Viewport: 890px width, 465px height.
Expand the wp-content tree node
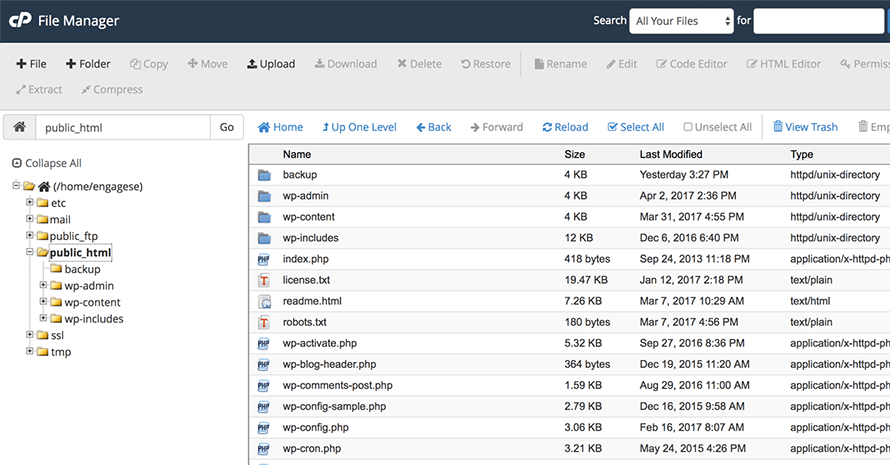click(x=43, y=301)
